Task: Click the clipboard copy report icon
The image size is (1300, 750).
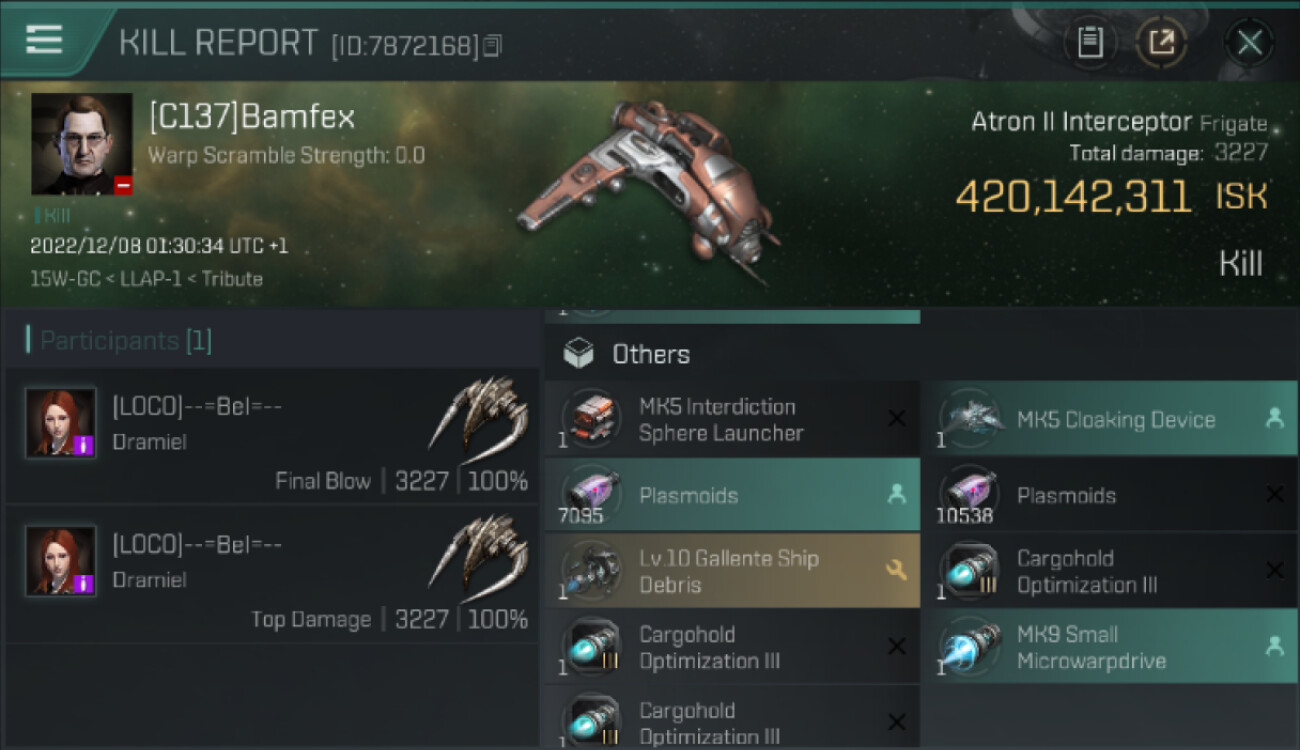Action: tap(1090, 42)
